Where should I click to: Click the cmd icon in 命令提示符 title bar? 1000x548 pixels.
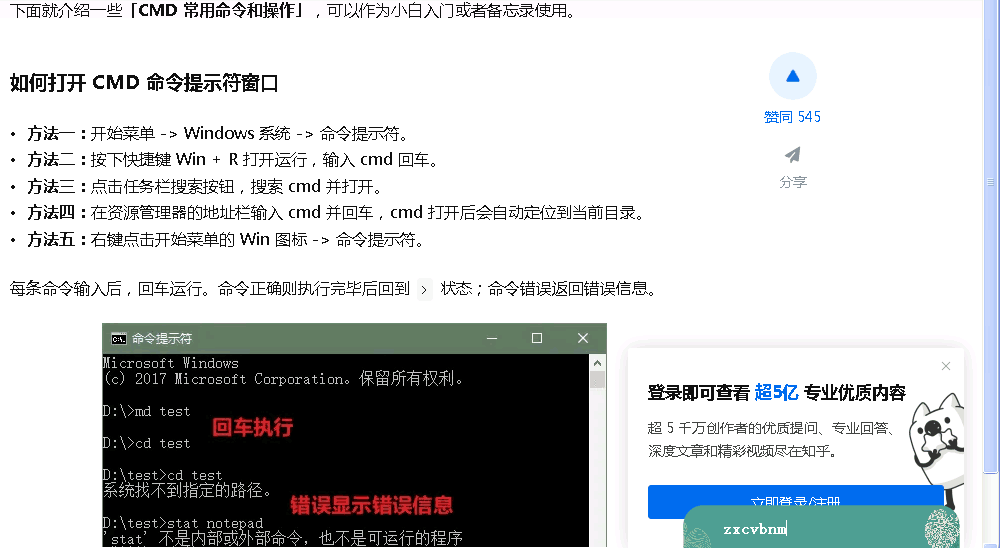119,338
